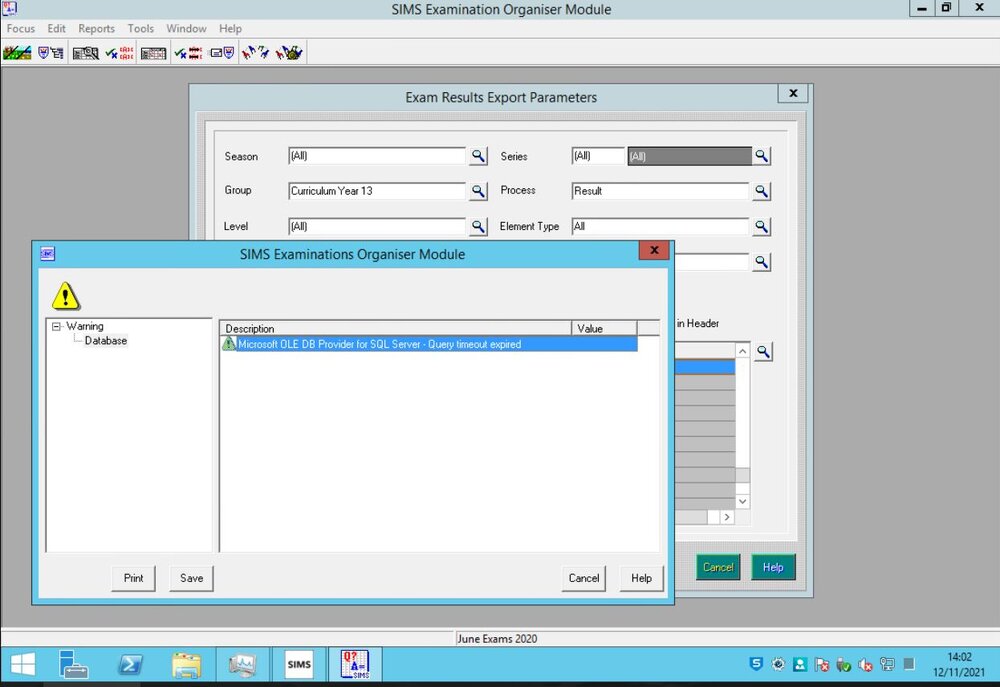Click scroll up arrow in header list

742,351
